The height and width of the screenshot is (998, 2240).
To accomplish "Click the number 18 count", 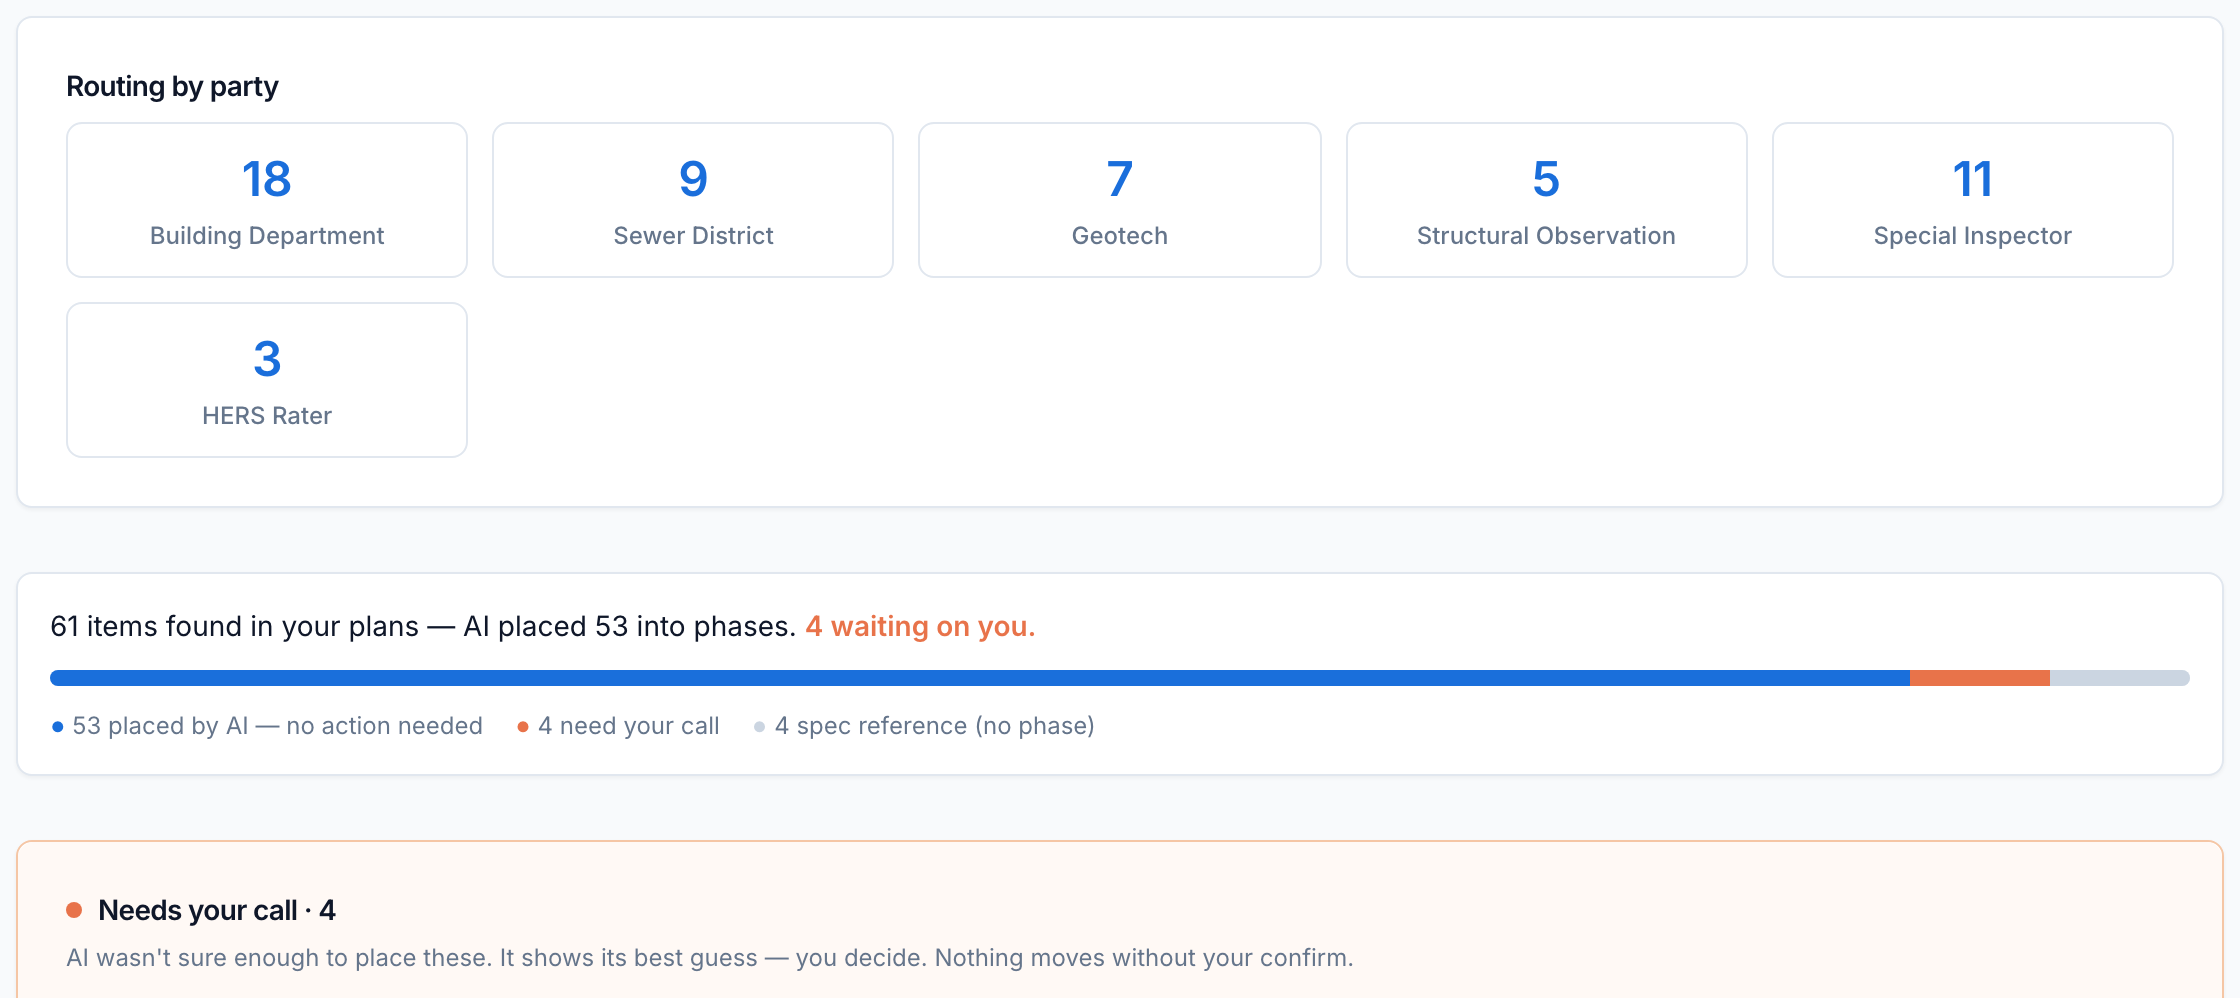I will click(267, 179).
